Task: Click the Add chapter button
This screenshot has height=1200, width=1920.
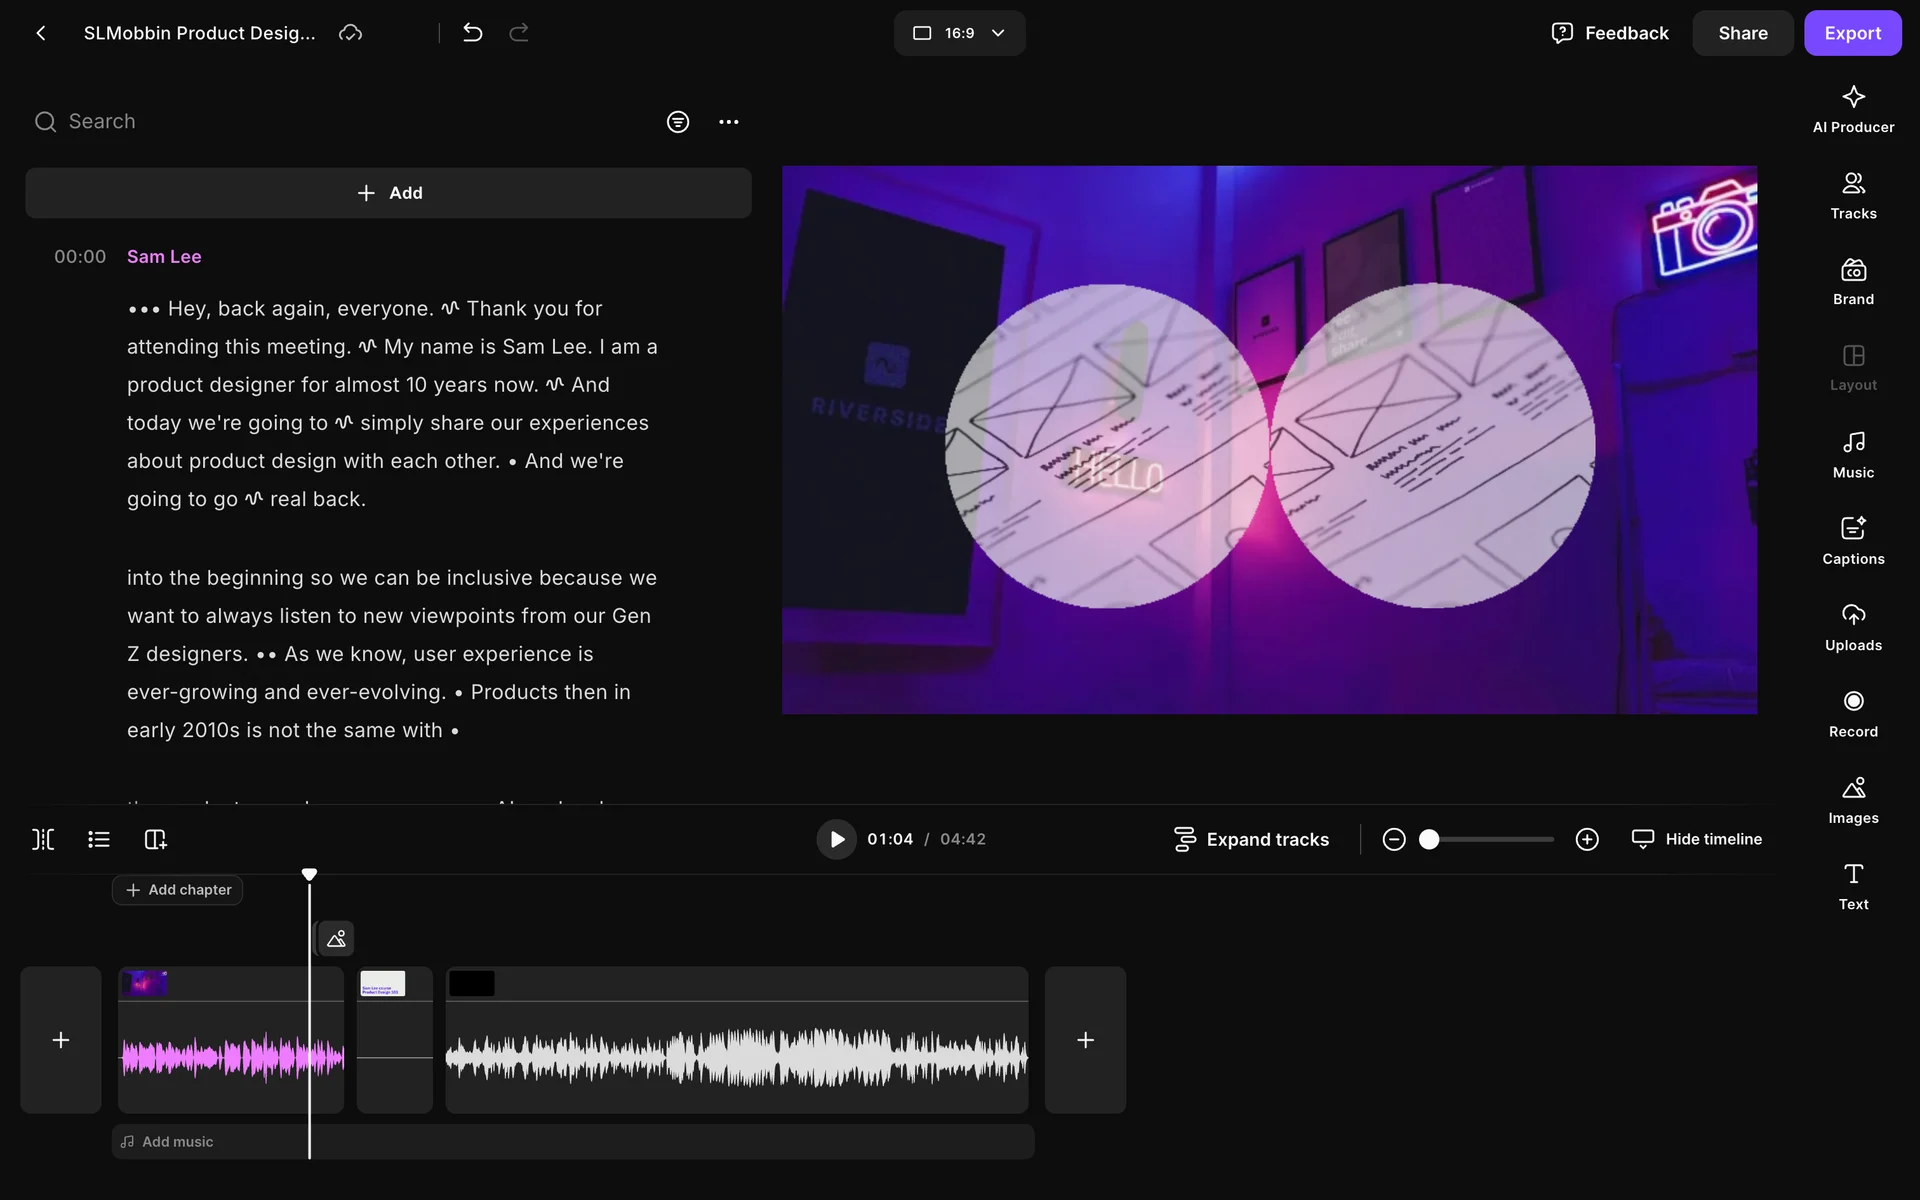Action: click(x=178, y=890)
